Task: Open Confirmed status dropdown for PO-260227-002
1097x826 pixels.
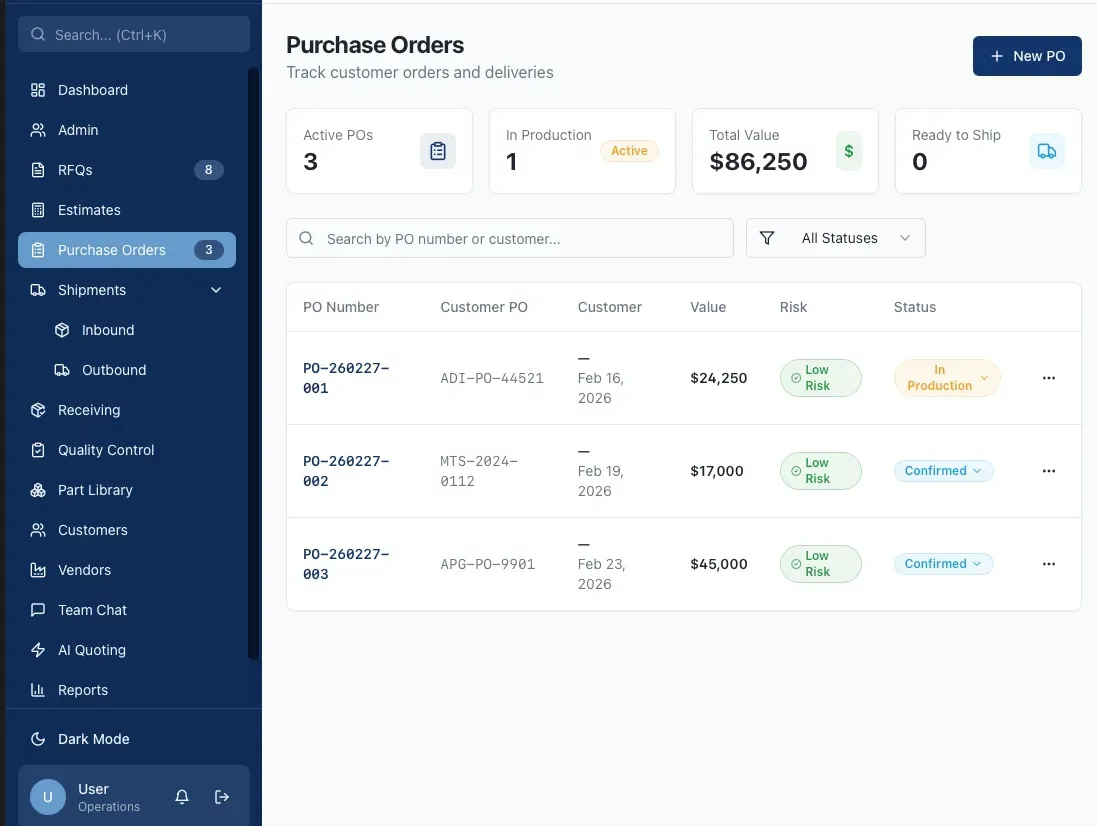Action: pyautogui.click(x=943, y=471)
